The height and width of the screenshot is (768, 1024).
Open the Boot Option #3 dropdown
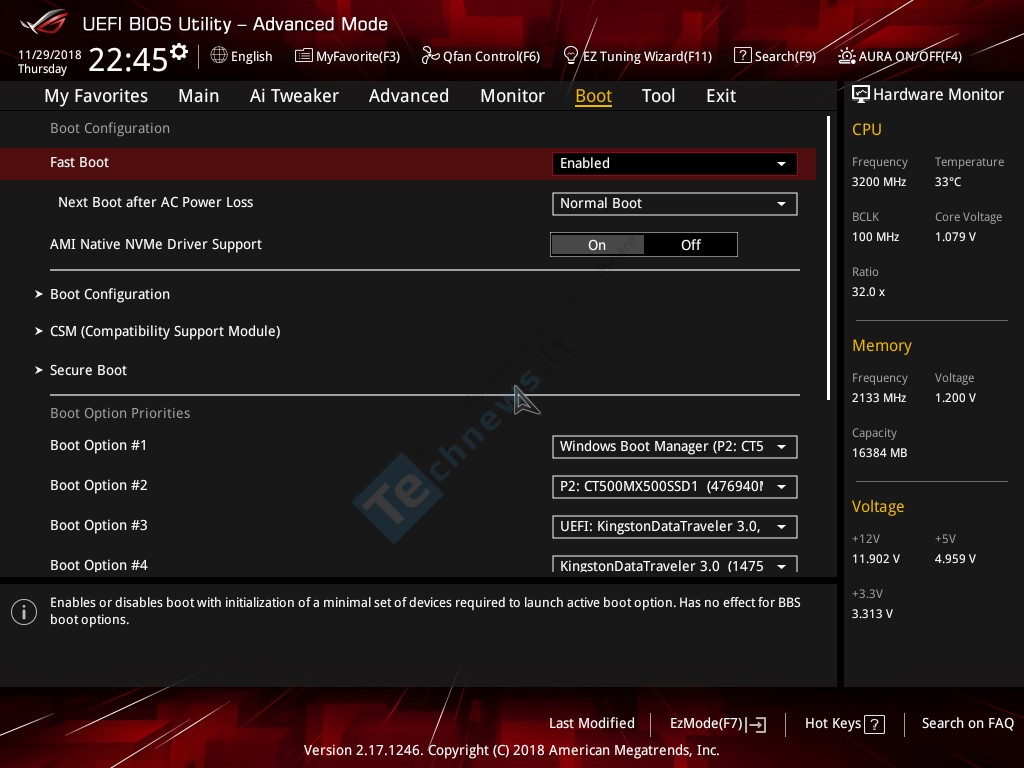coord(675,527)
